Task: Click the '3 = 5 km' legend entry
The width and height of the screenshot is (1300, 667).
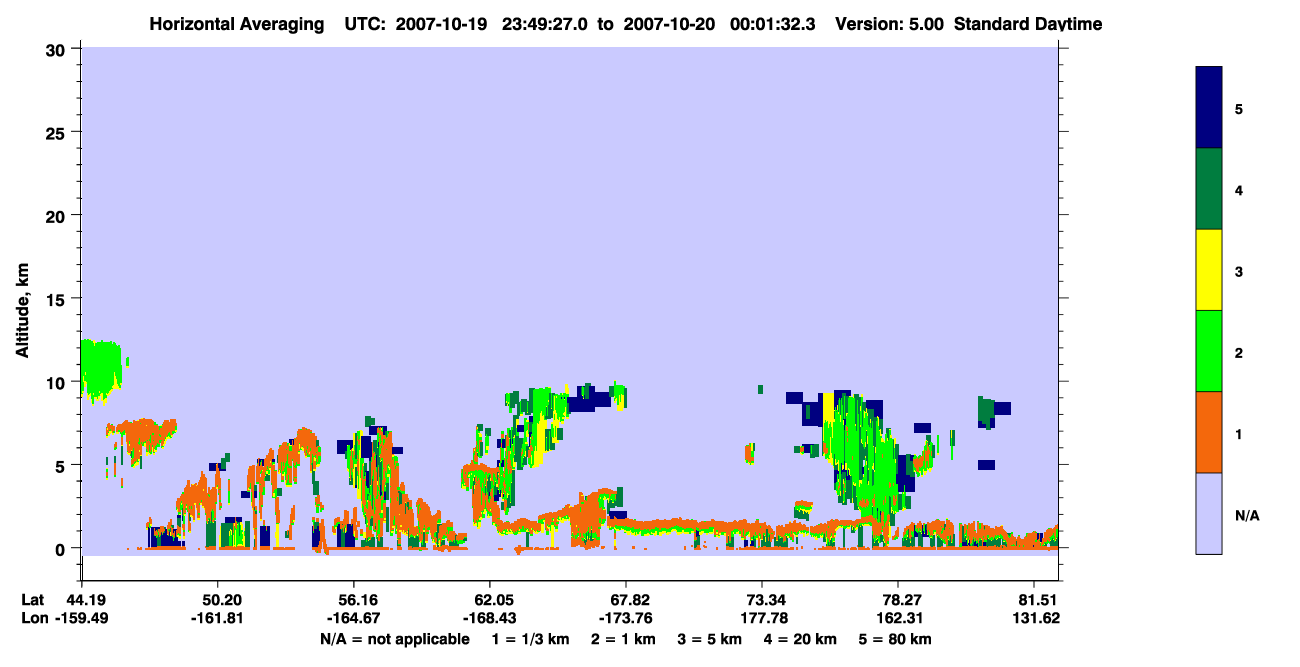Action: pos(708,639)
